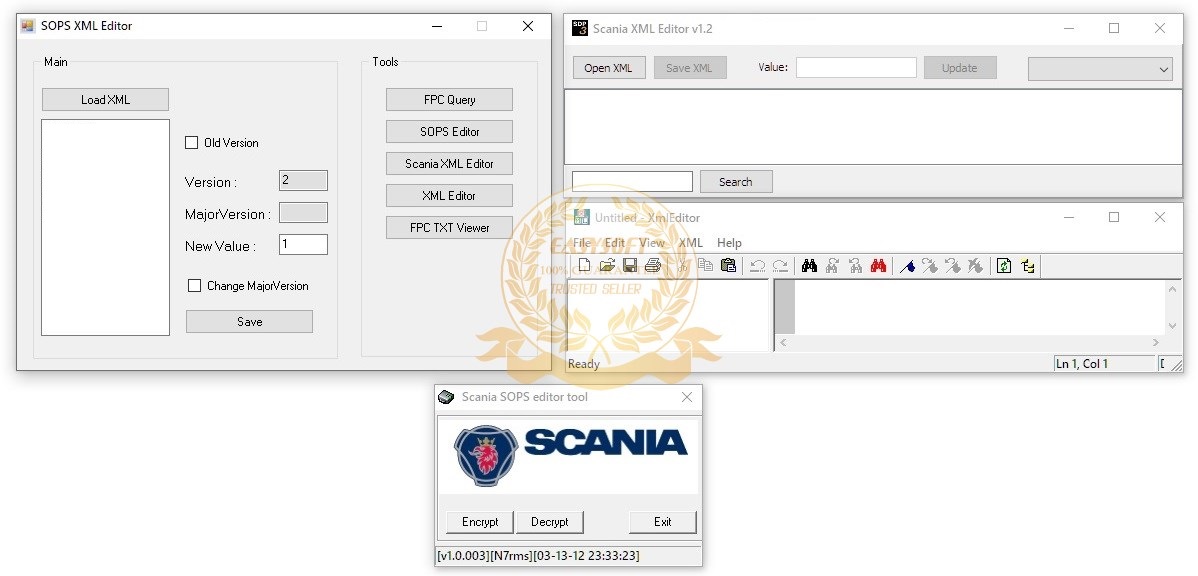Click XmlEditor horizontal scrollbar left arrow
Image resolution: width=1198 pixels, height=576 pixels.
coord(783,343)
